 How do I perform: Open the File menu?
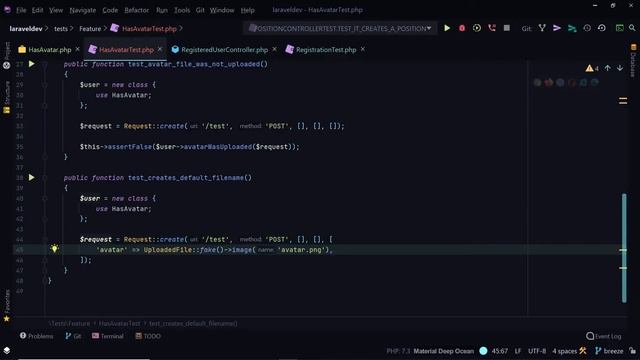(21, 10)
